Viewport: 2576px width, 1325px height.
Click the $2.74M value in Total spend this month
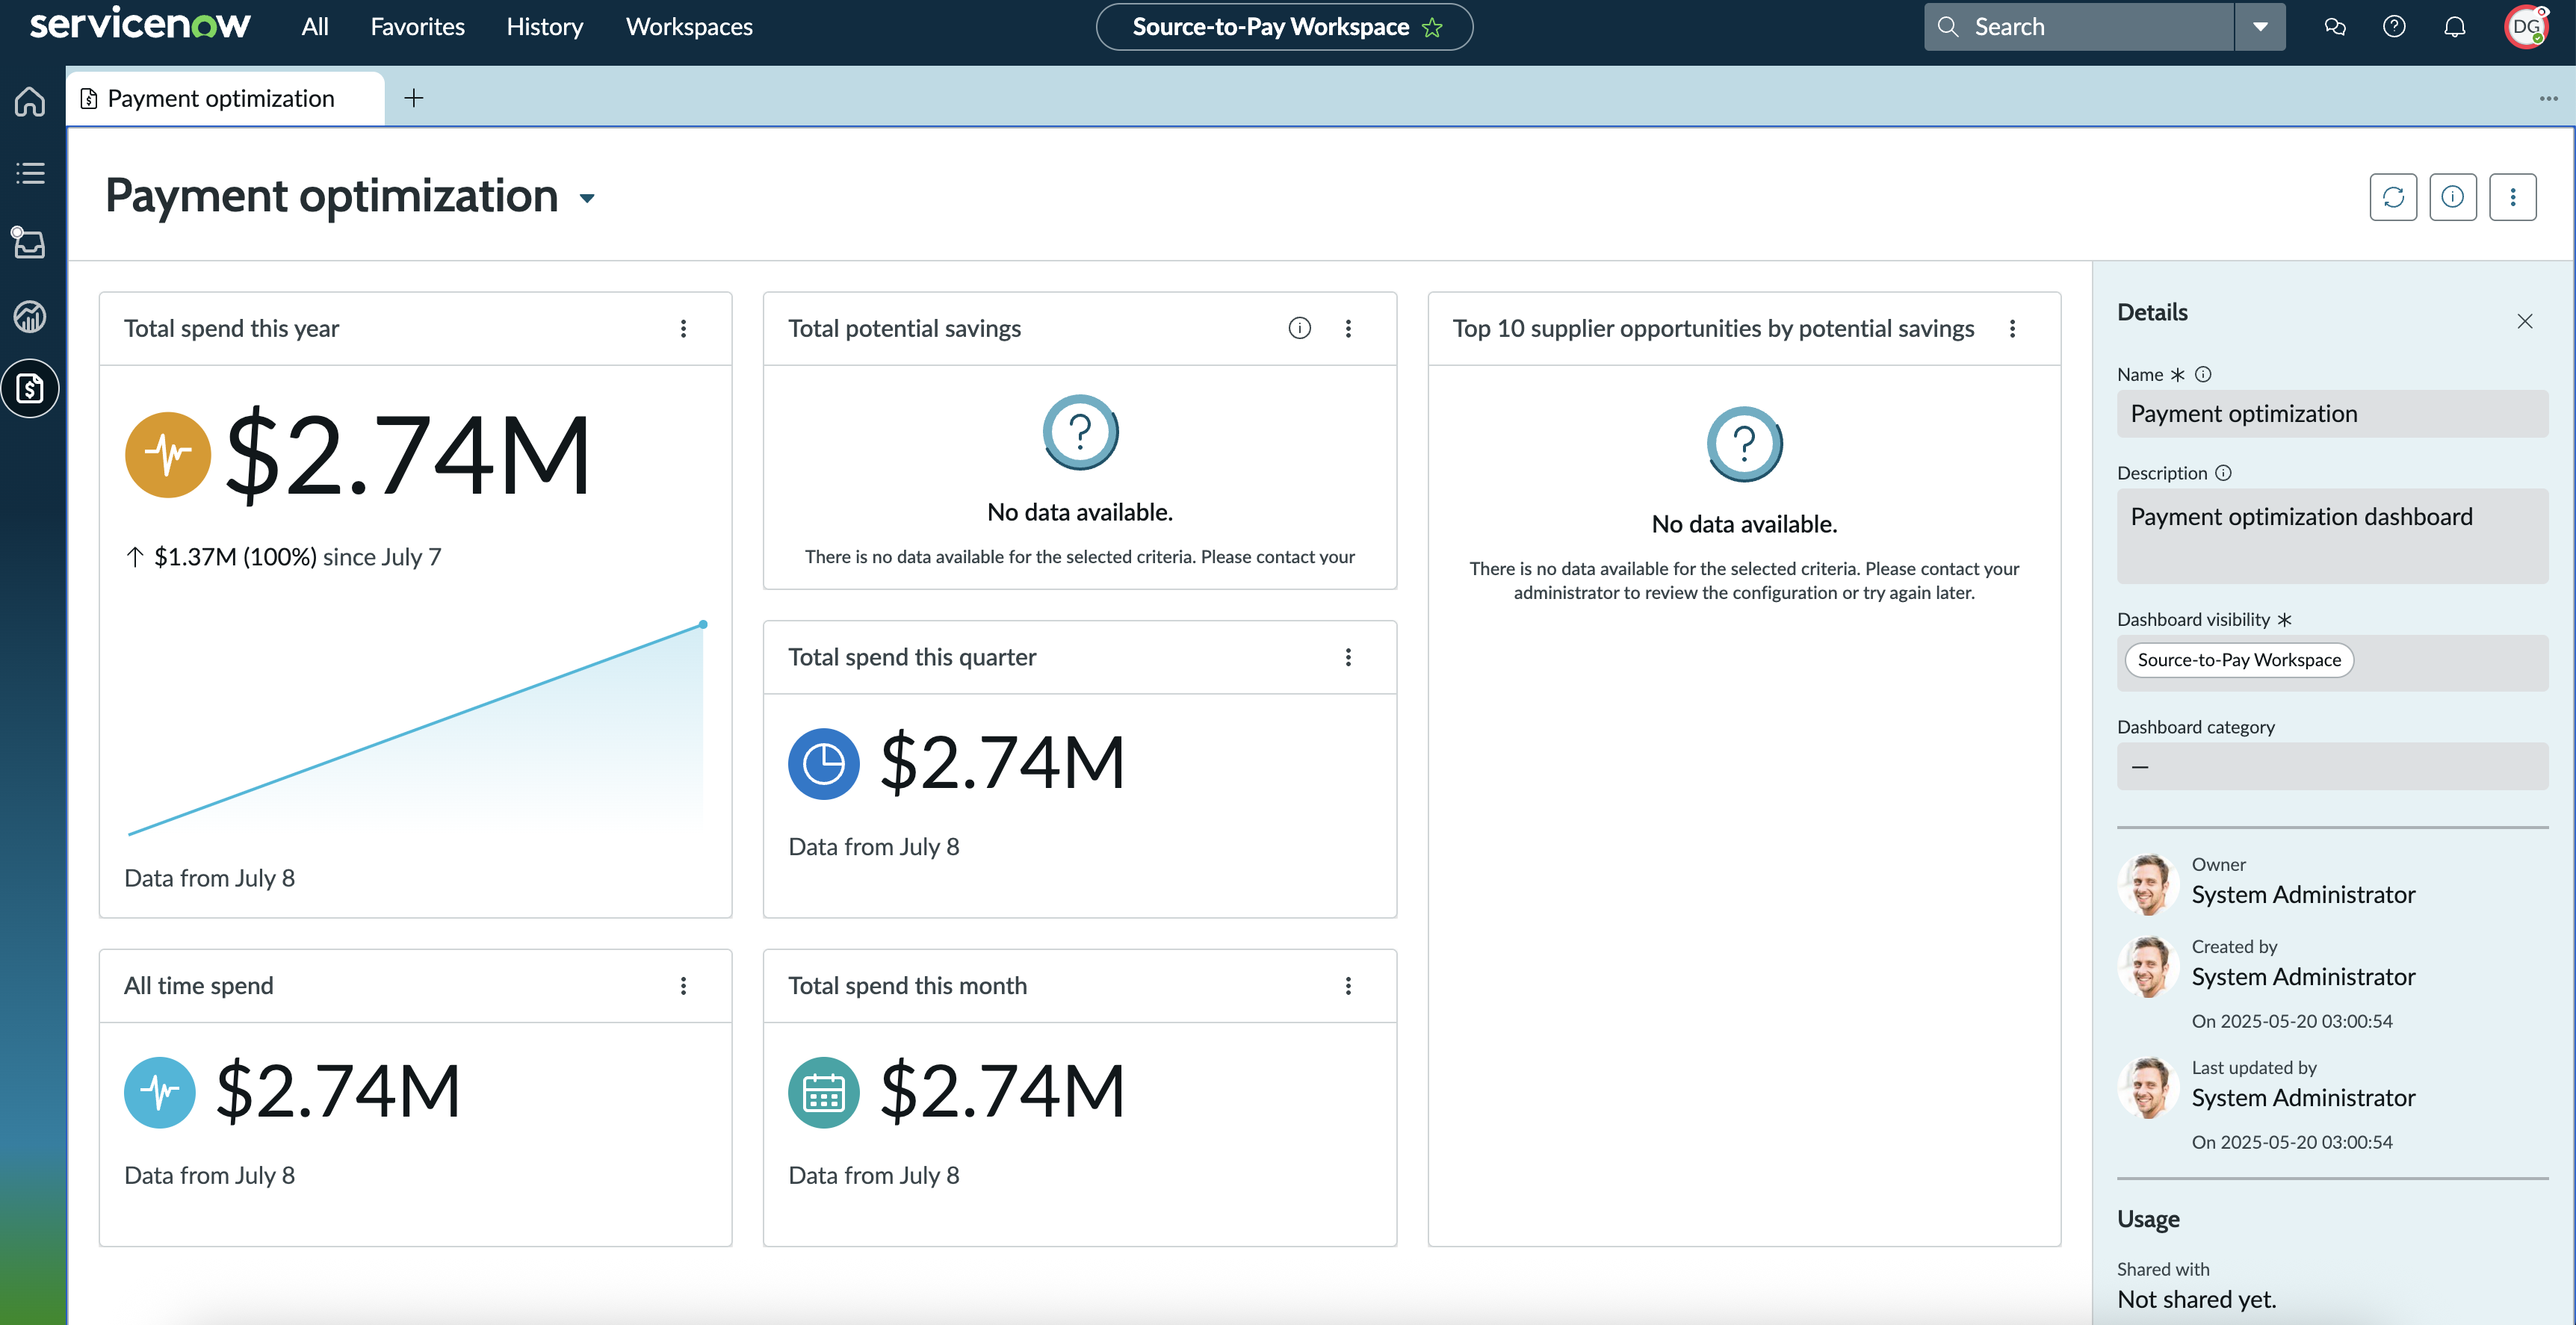[x=1002, y=1092]
